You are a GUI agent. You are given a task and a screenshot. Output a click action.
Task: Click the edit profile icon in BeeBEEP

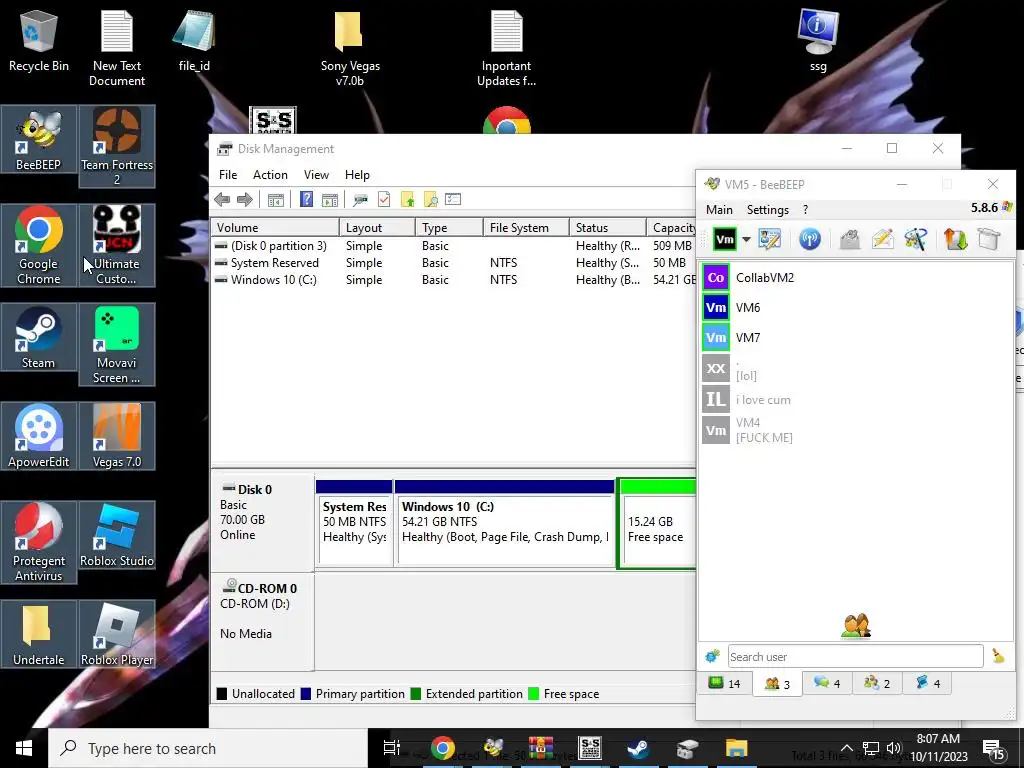coord(770,240)
